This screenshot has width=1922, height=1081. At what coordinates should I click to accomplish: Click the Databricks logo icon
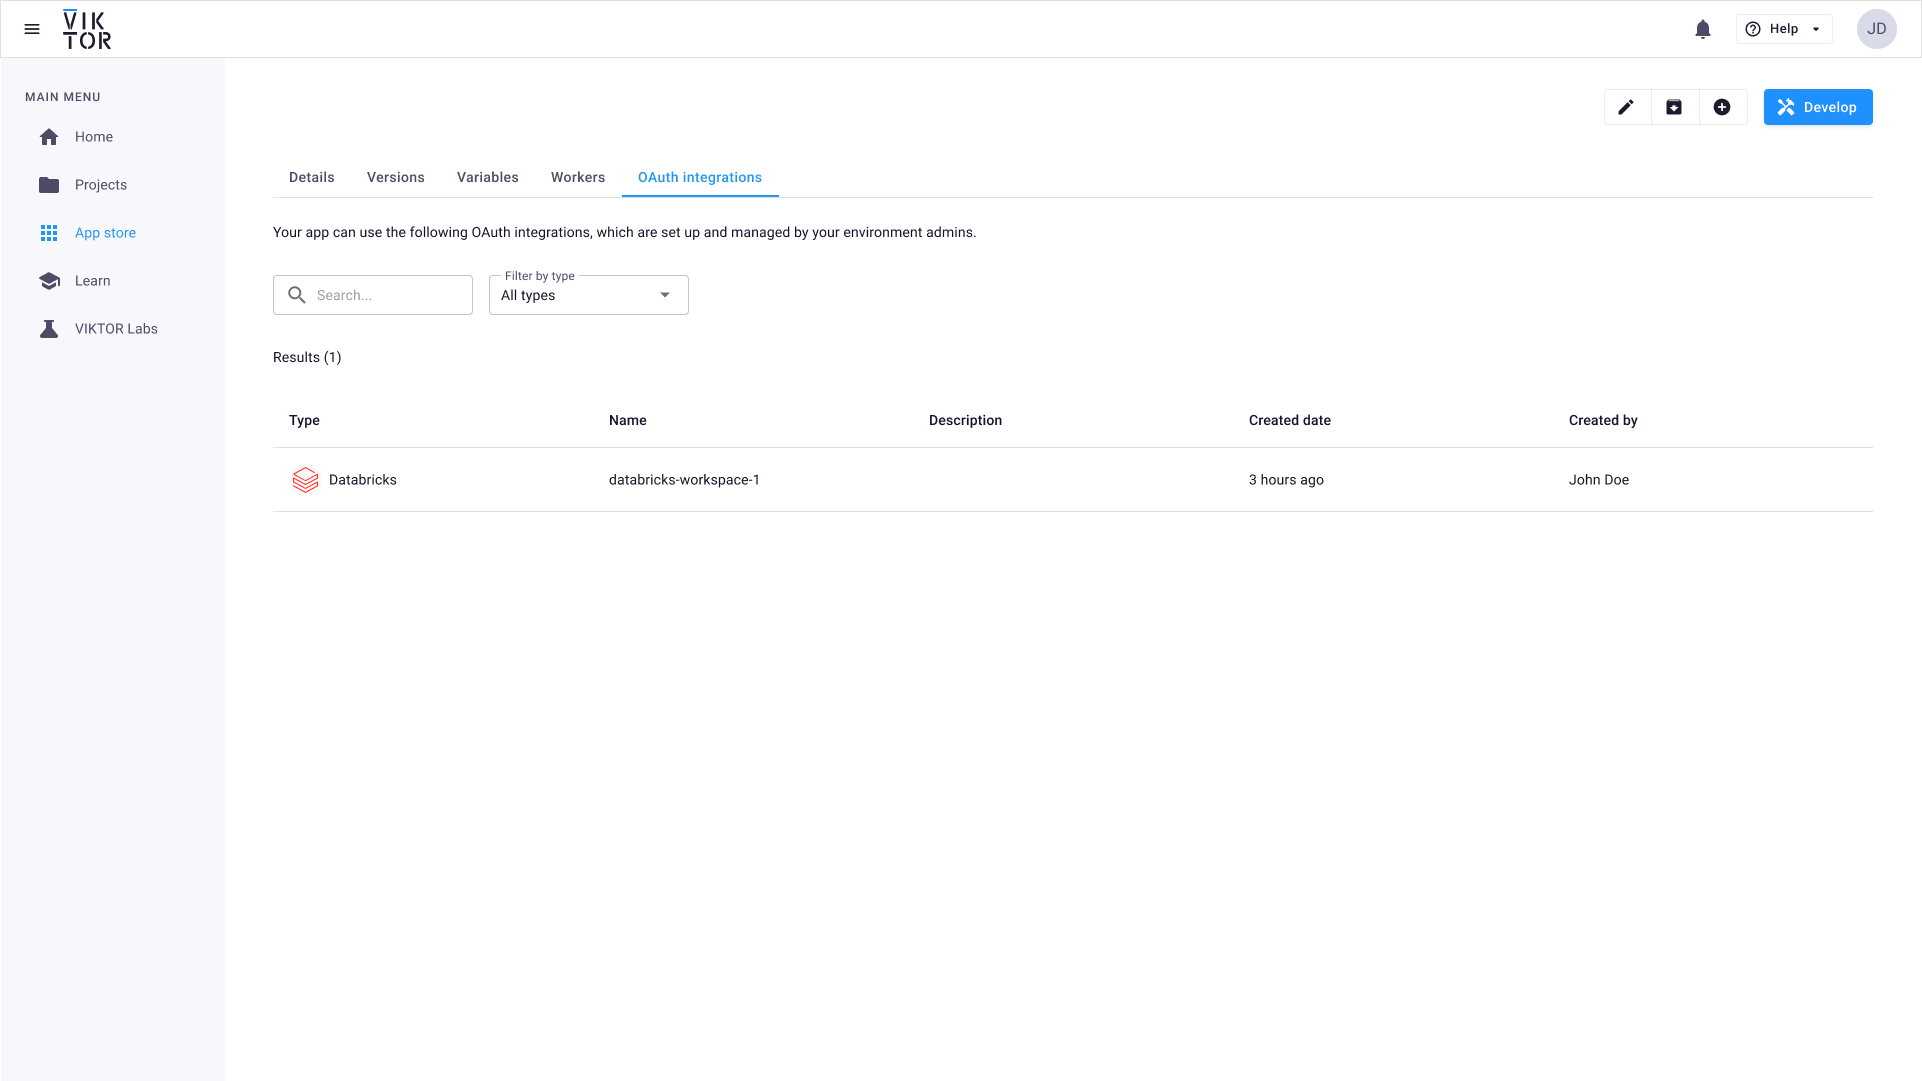point(305,480)
